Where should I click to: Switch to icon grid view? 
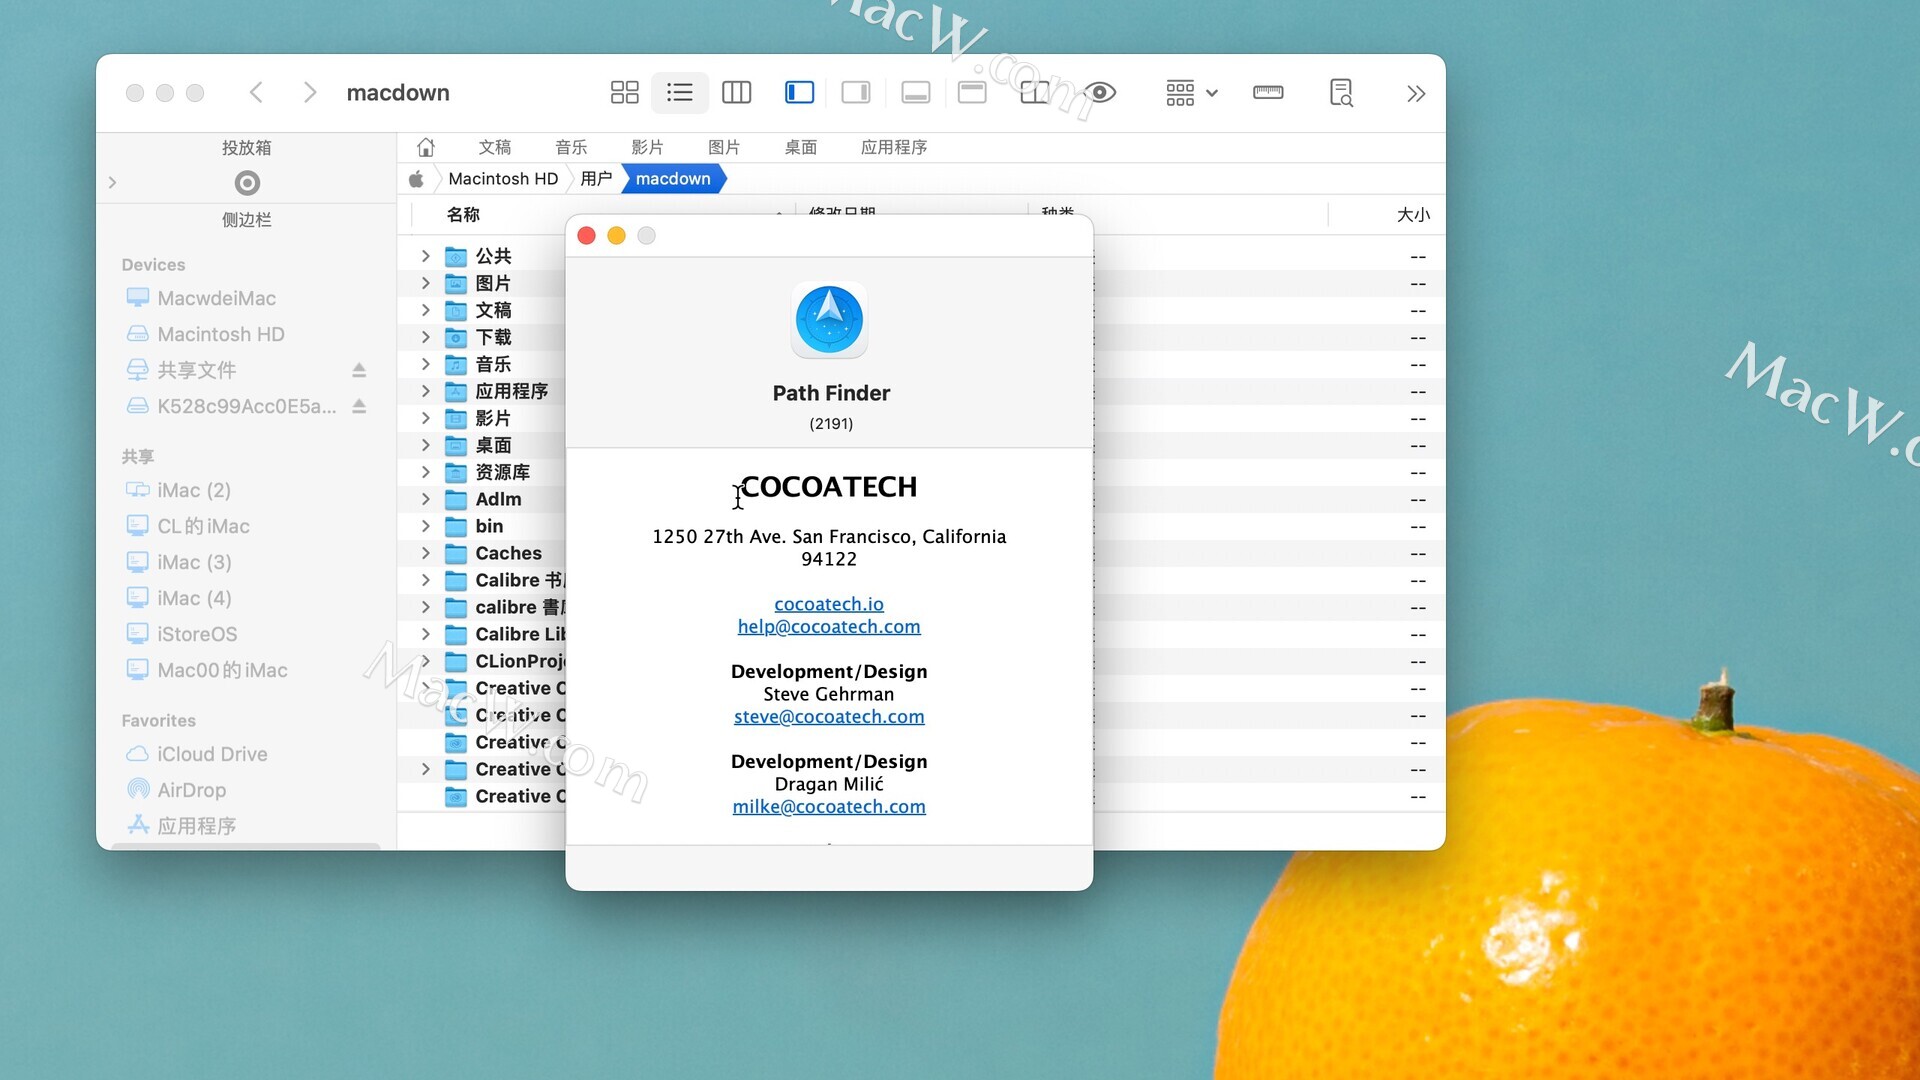coord(624,93)
